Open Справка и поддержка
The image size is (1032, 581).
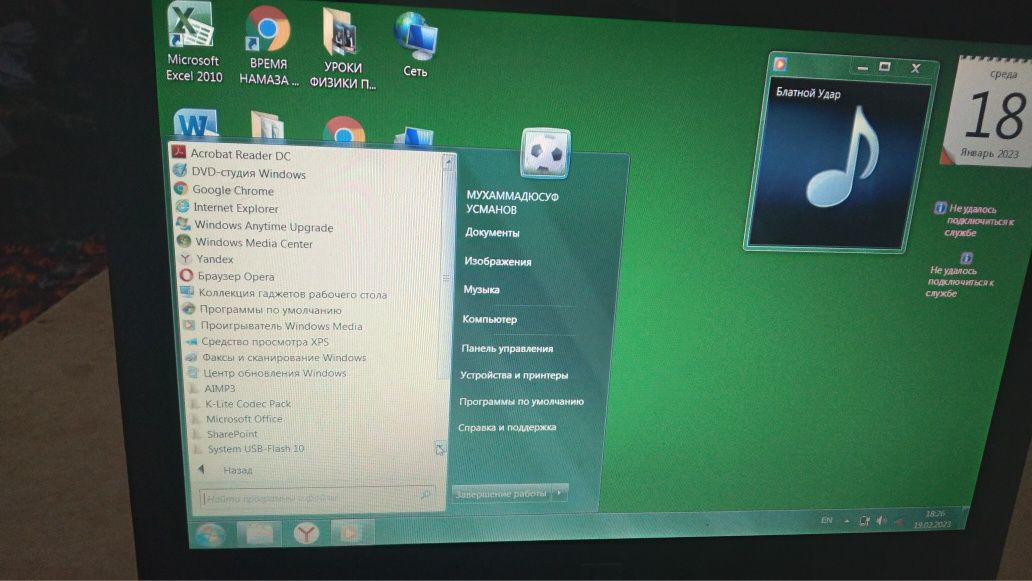pos(507,428)
